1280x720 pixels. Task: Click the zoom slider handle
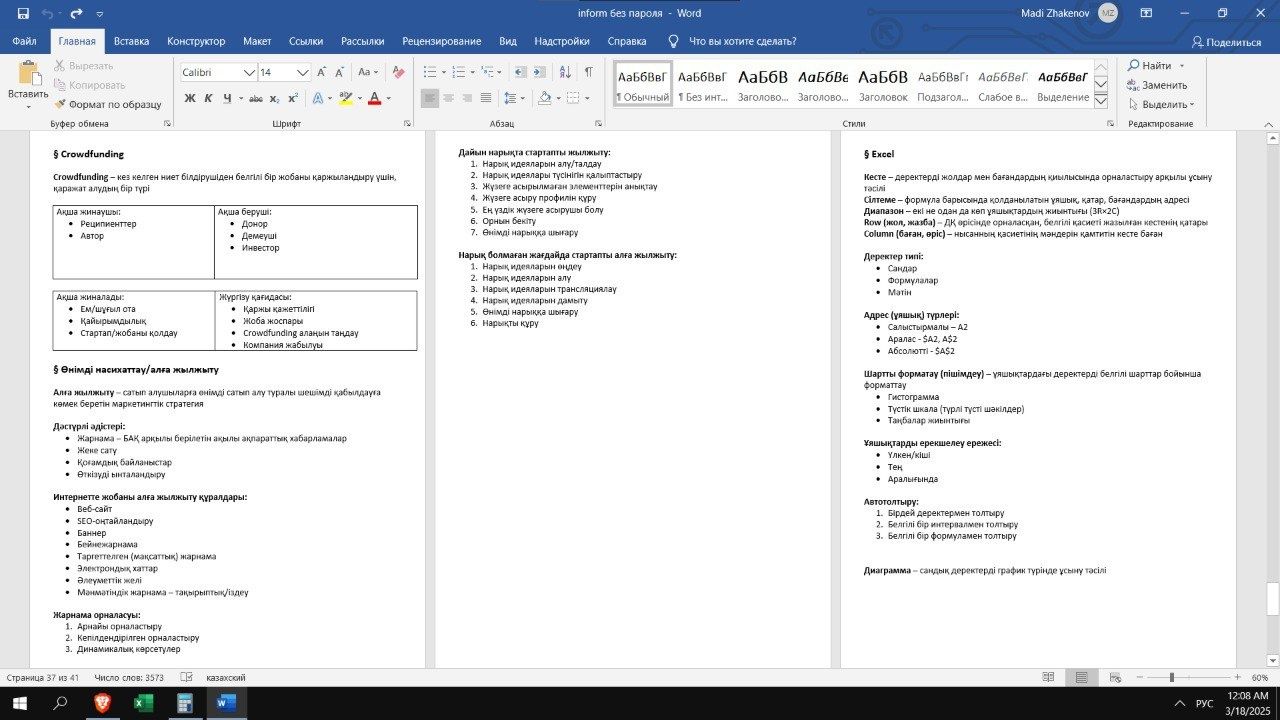click(x=1171, y=677)
